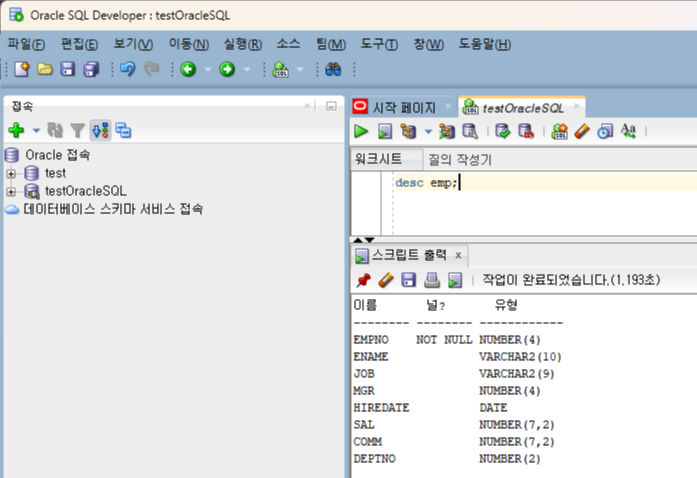Screen dimensions: 697x478
Task: Click the Collapse All icon in connections panel
Action: pyautogui.click(x=123, y=130)
